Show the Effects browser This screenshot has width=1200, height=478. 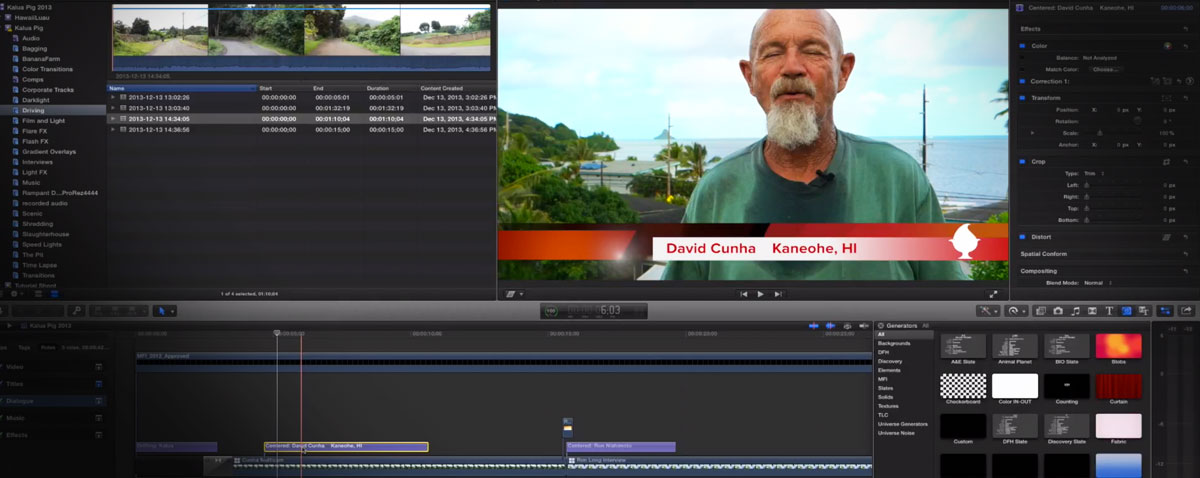coord(1041,311)
